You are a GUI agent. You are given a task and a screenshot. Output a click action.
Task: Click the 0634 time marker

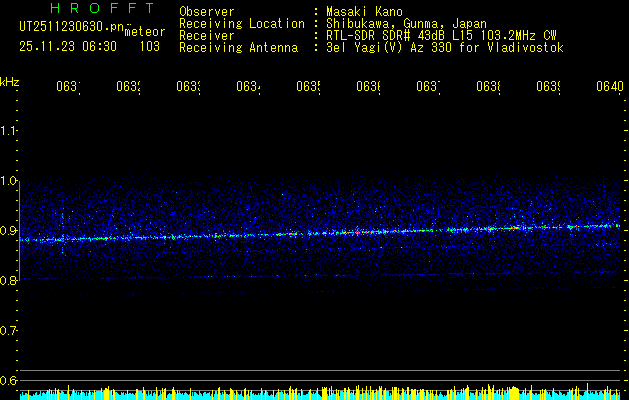coord(248,87)
